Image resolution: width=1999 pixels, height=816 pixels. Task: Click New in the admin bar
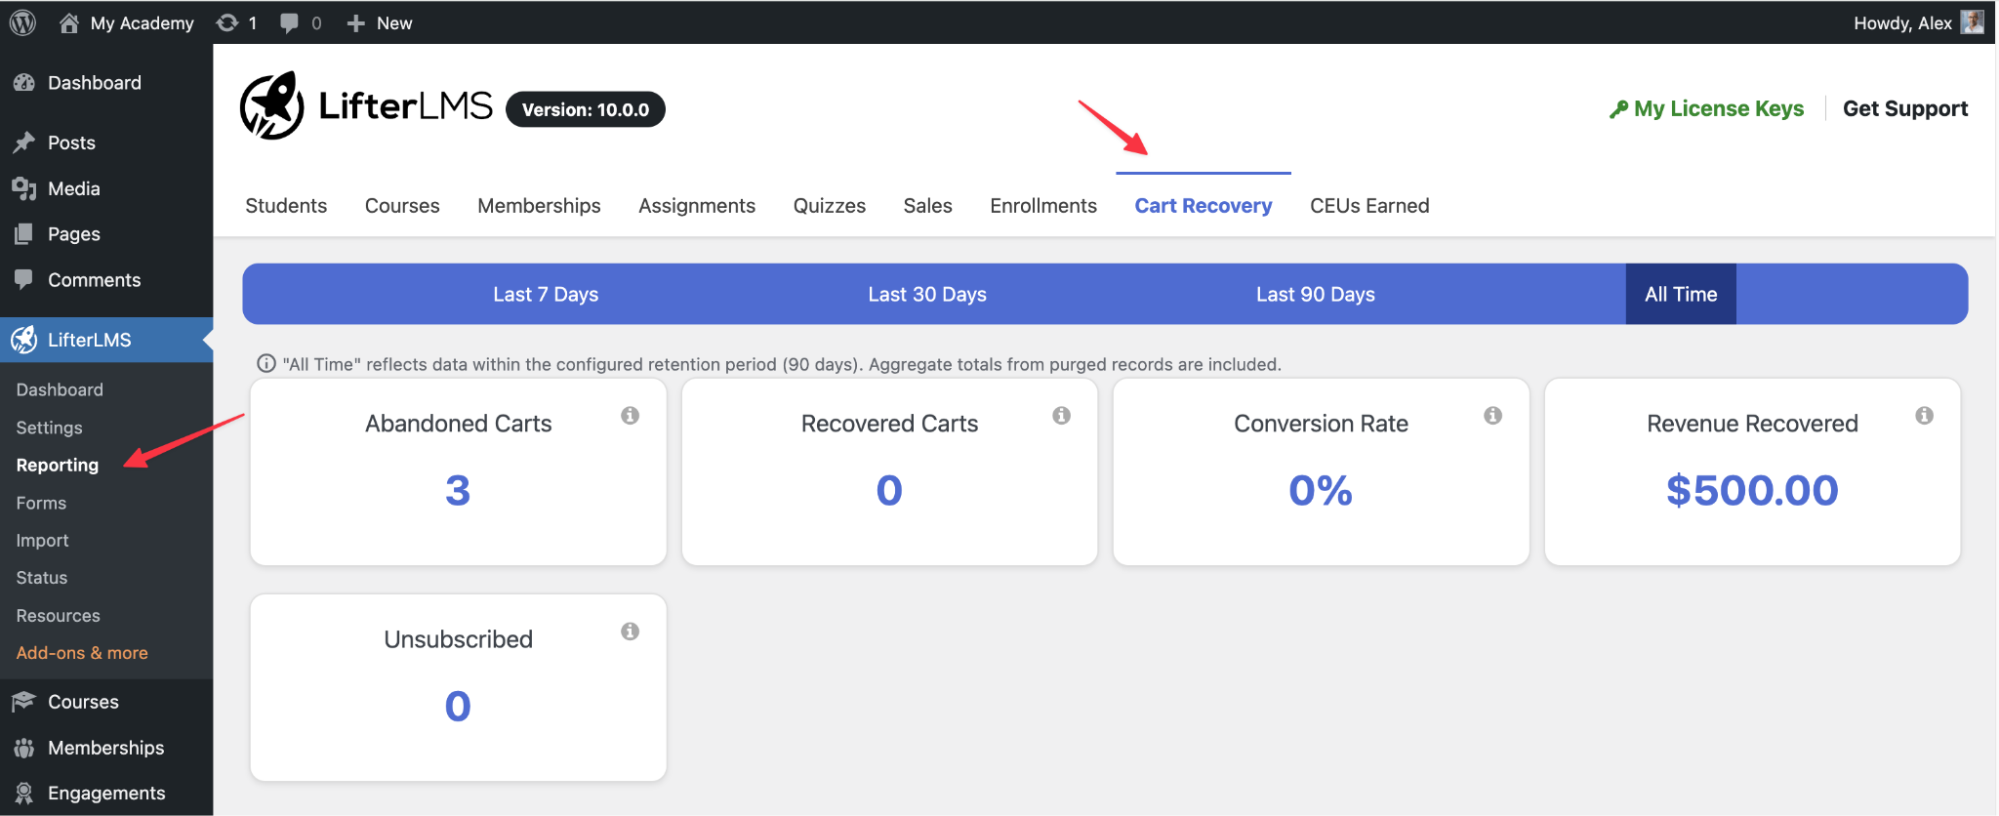point(394,23)
